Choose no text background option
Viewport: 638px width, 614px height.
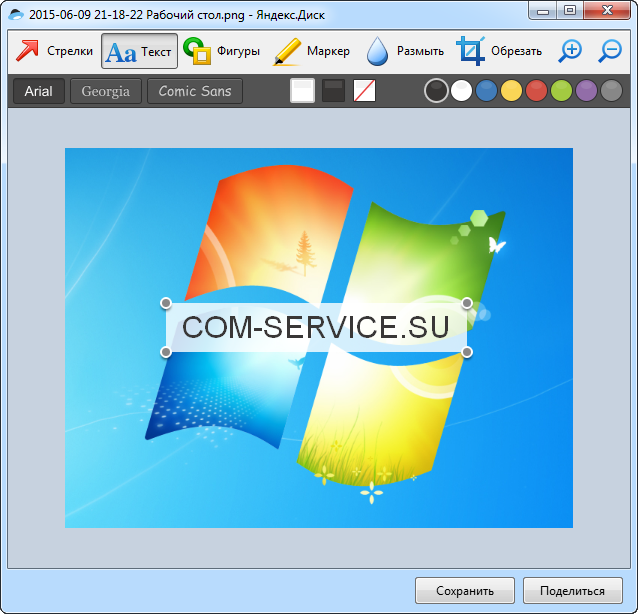click(x=364, y=90)
